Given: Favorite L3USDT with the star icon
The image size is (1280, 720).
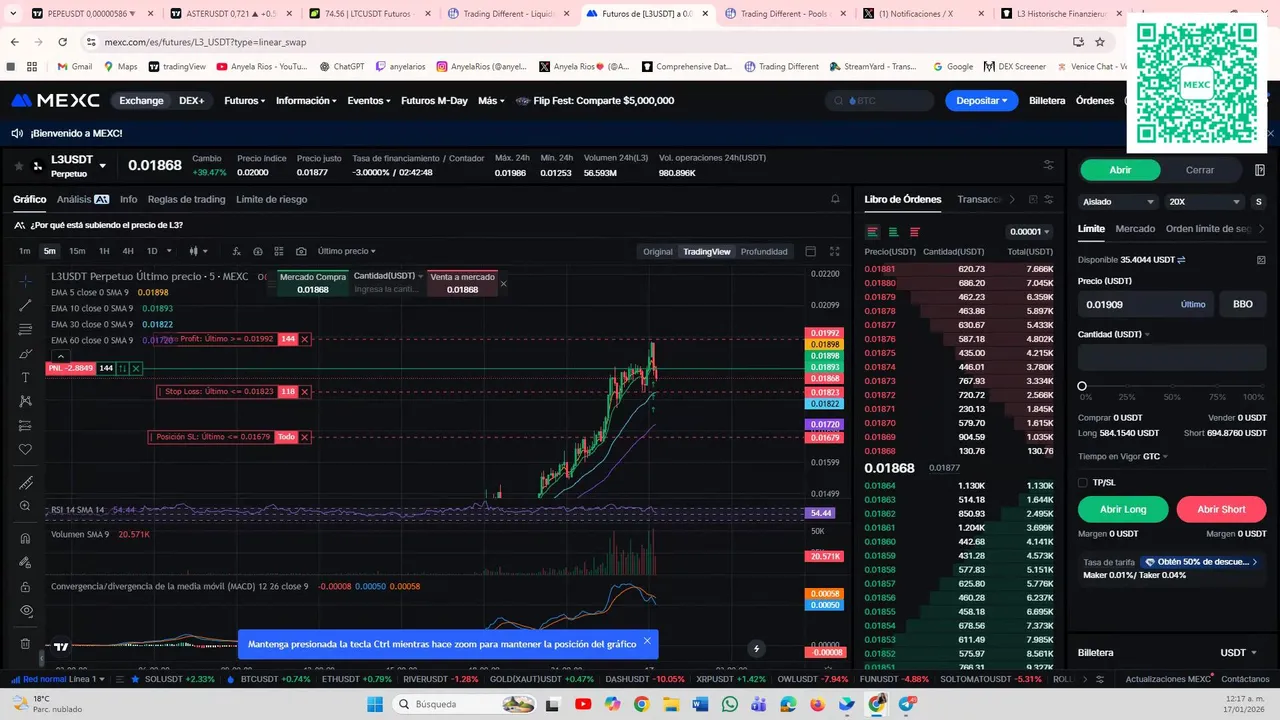Looking at the screenshot, I should (x=18, y=166).
